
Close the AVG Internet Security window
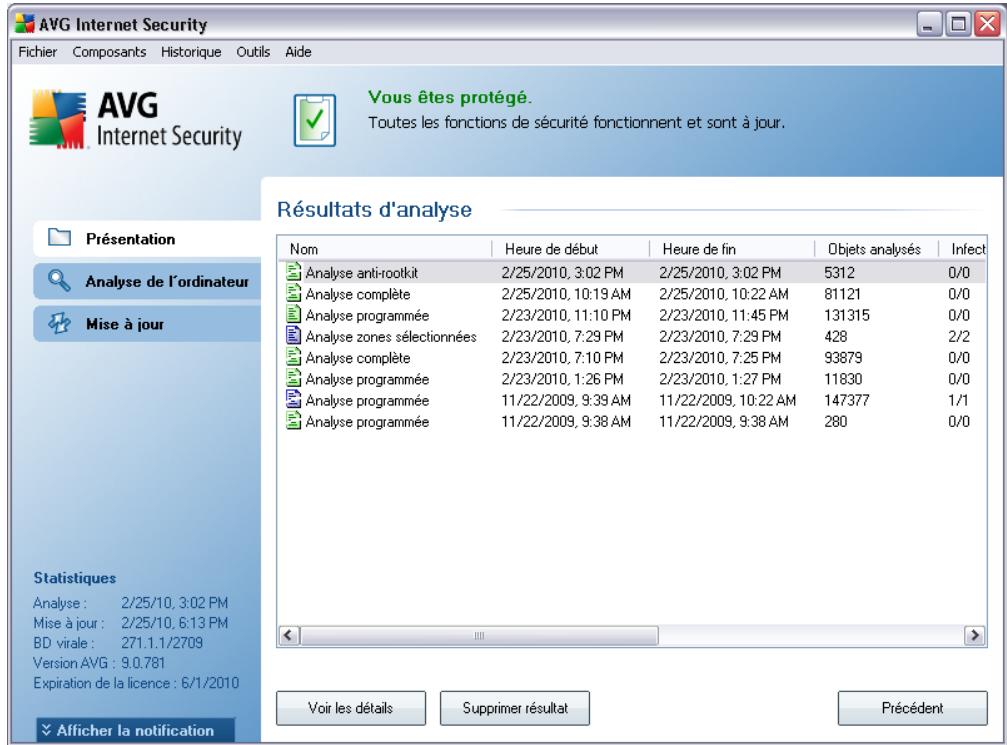tap(986, 25)
